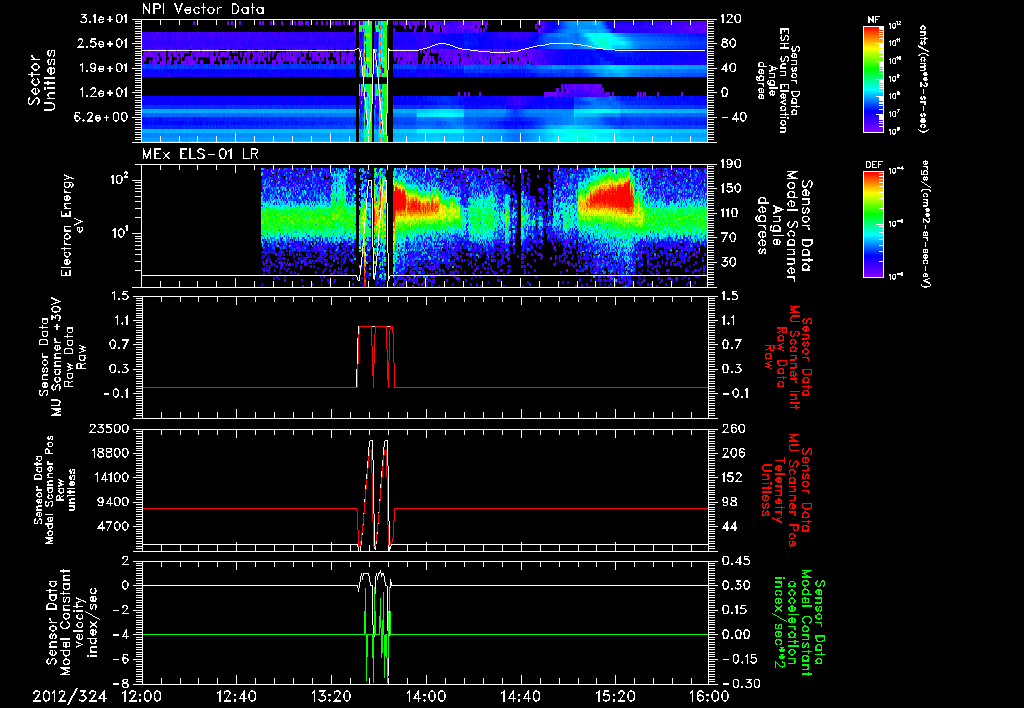Click the "260" telemetry tick label

coord(731,429)
